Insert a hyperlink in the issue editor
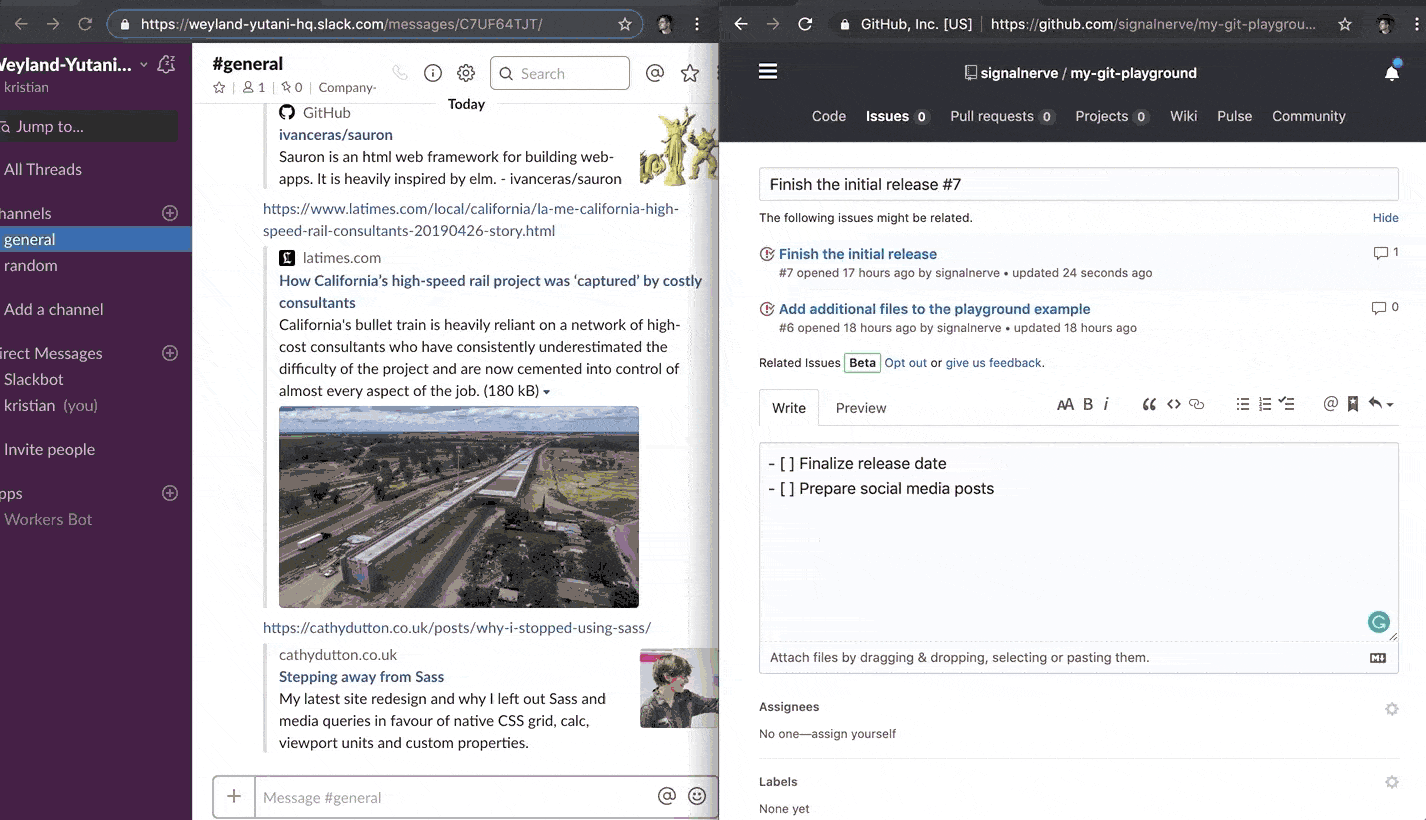Screen dimensions: 1426x820 [1196, 404]
